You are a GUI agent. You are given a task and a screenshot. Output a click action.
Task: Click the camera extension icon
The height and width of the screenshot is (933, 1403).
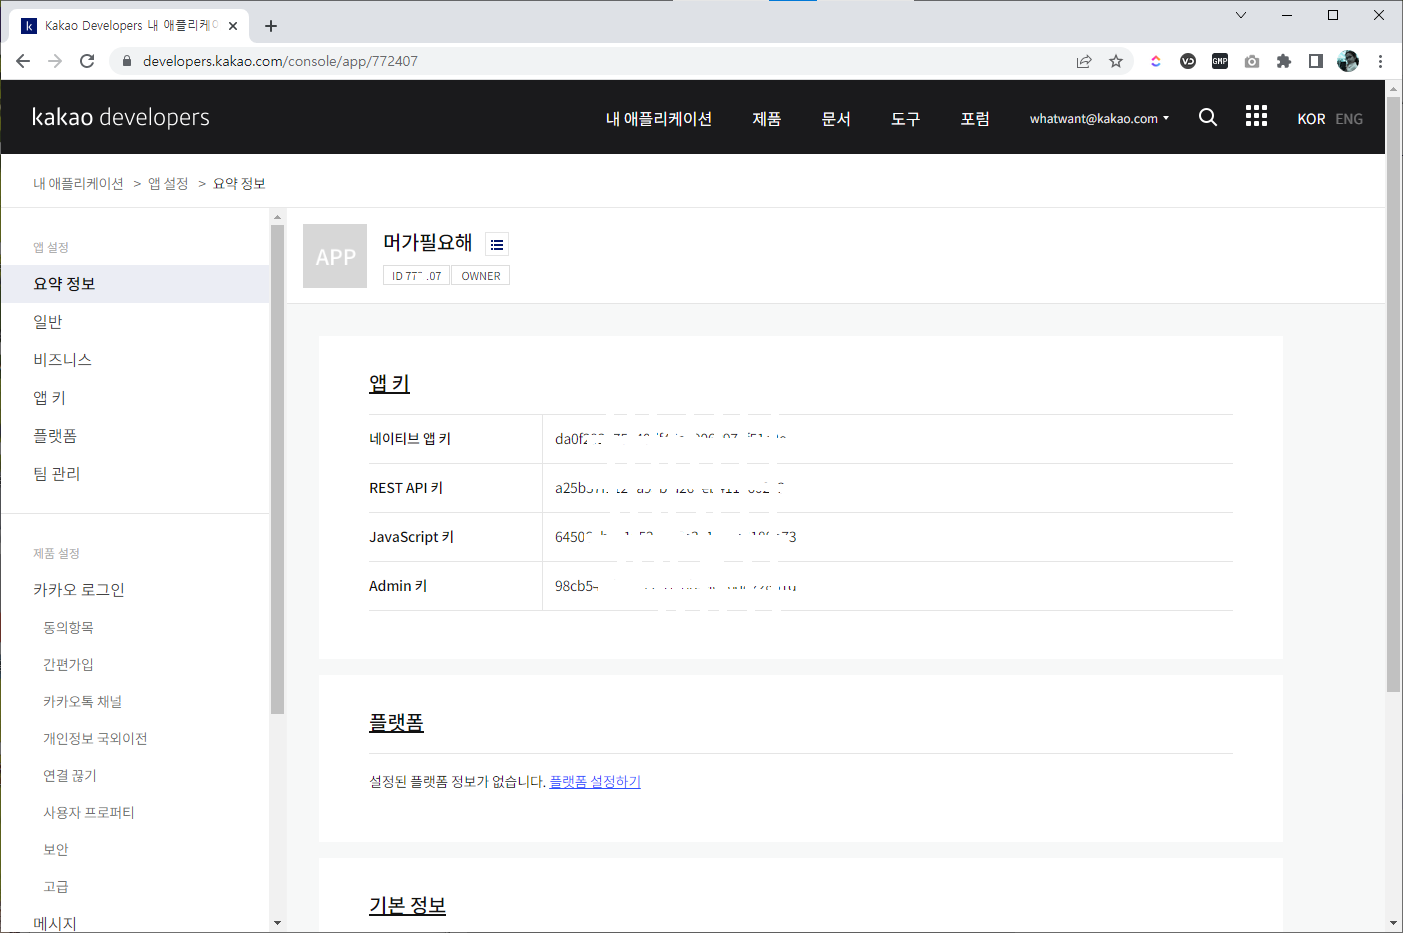(x=1252, y=61)
